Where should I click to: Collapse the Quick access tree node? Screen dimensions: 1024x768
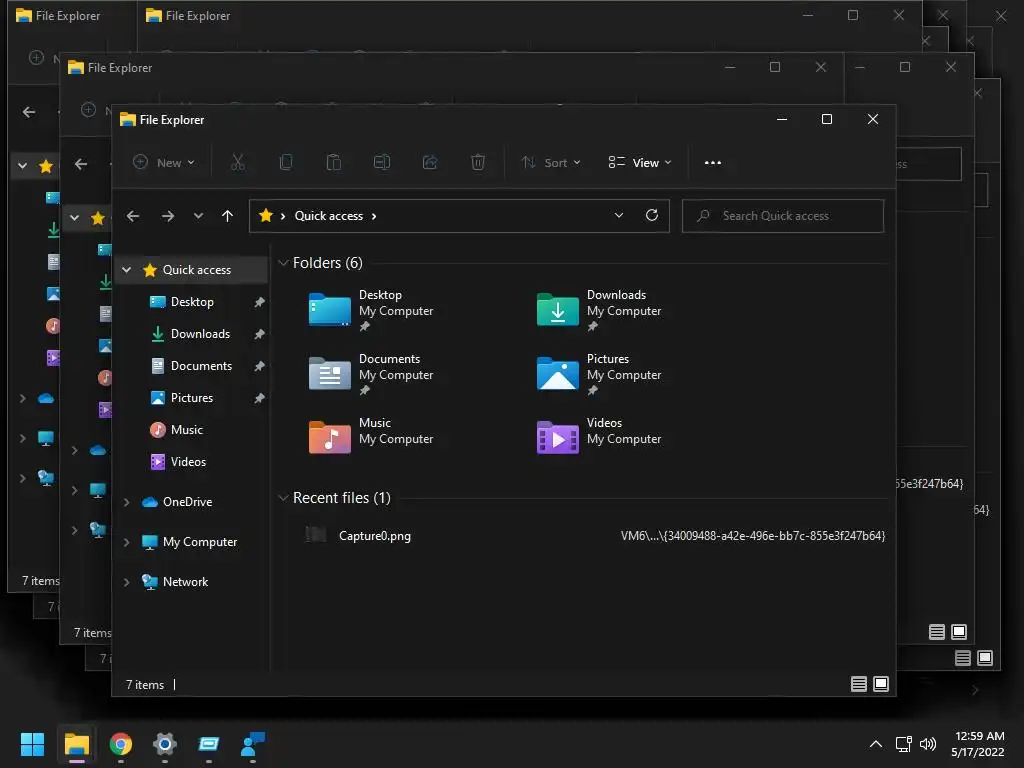(x=127, y=270)
